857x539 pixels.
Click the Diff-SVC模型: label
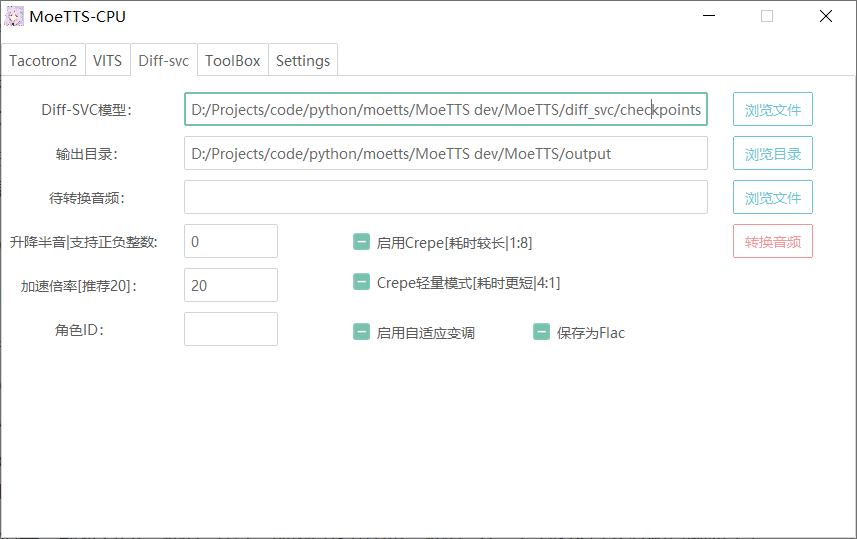(87, 110)
